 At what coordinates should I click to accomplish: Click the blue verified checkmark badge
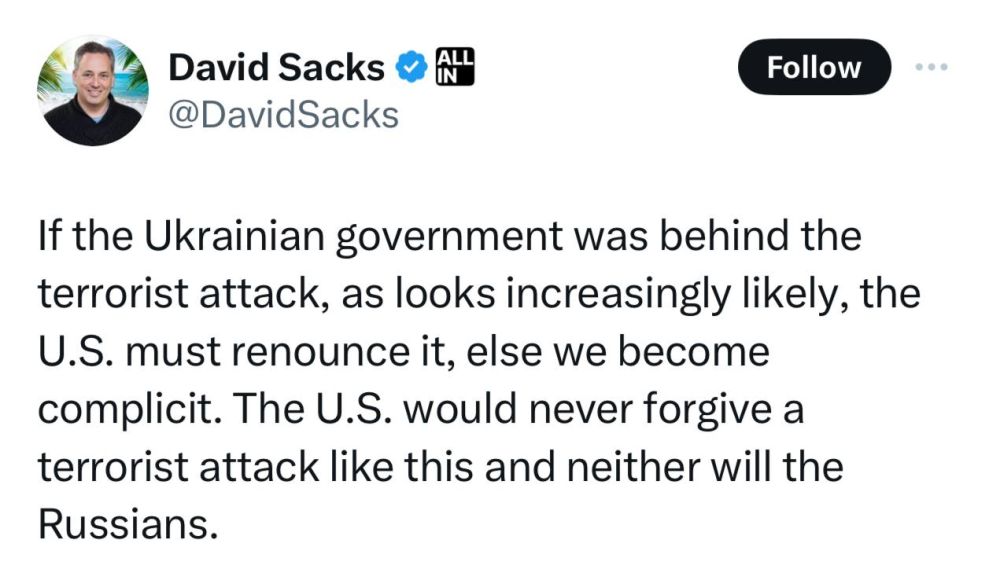(x=411, y=67)
